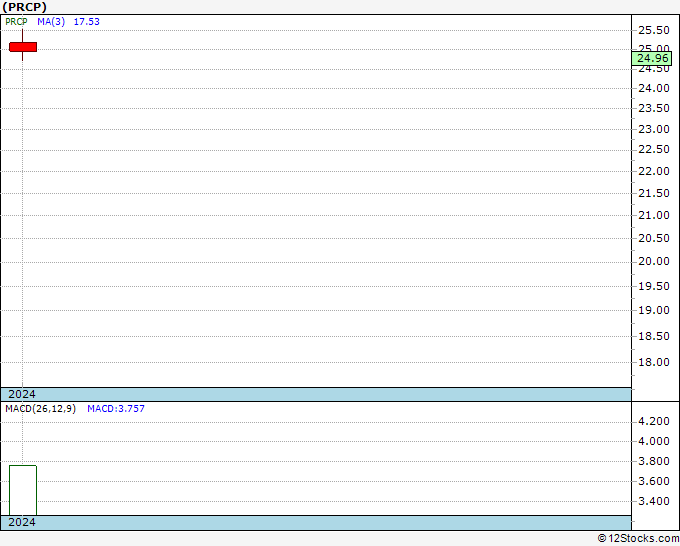
Task: Click the 12Stocks.com copyright text
Action: pos(638,538)
